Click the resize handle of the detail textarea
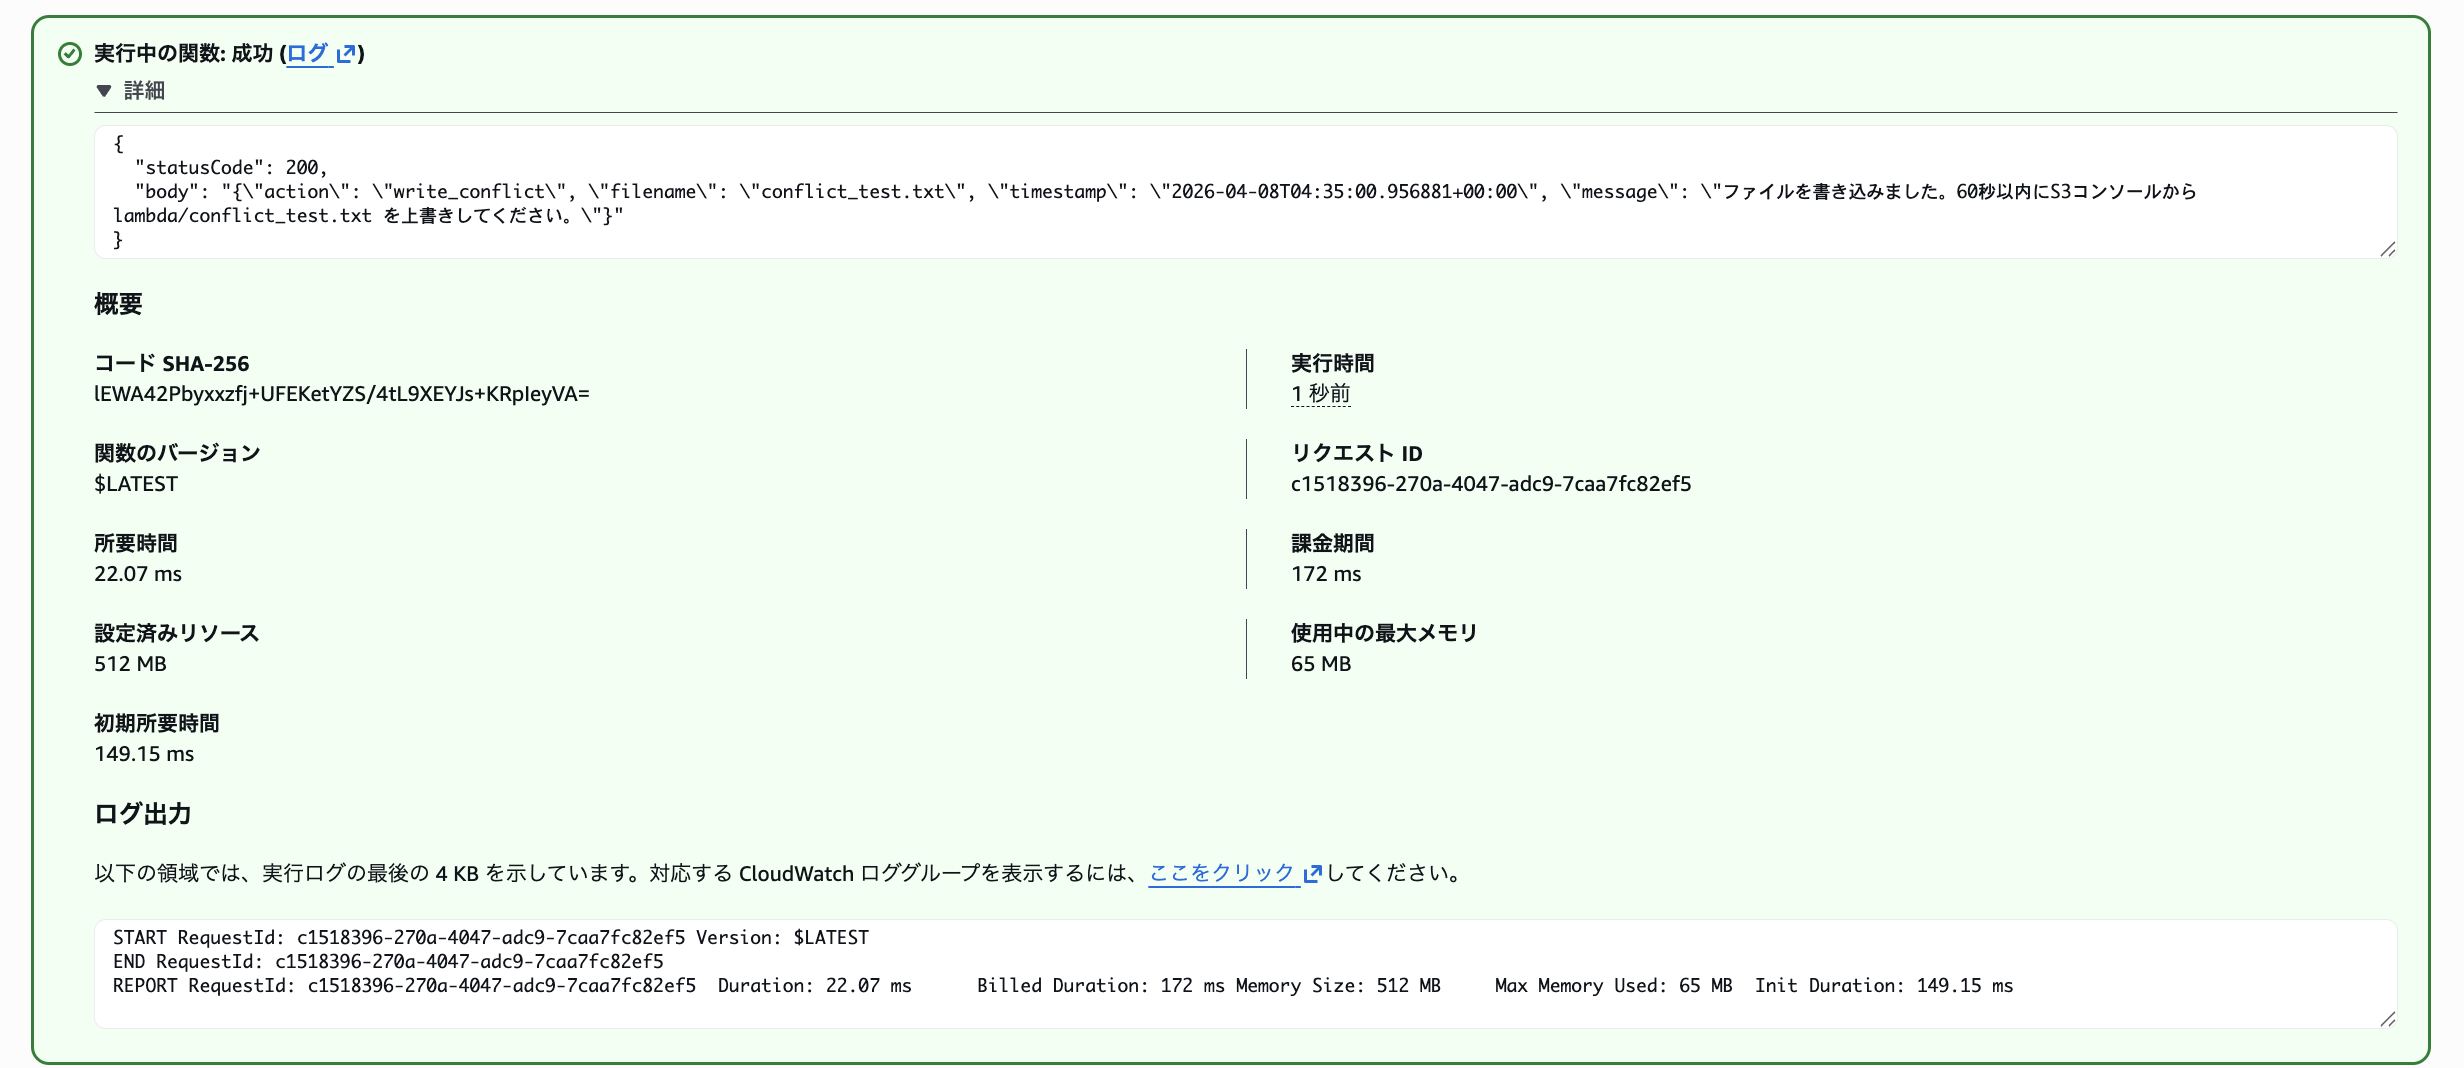Image resolution: width=2464 pixels, height=1068 pixels. click(x=2387, y=248)
